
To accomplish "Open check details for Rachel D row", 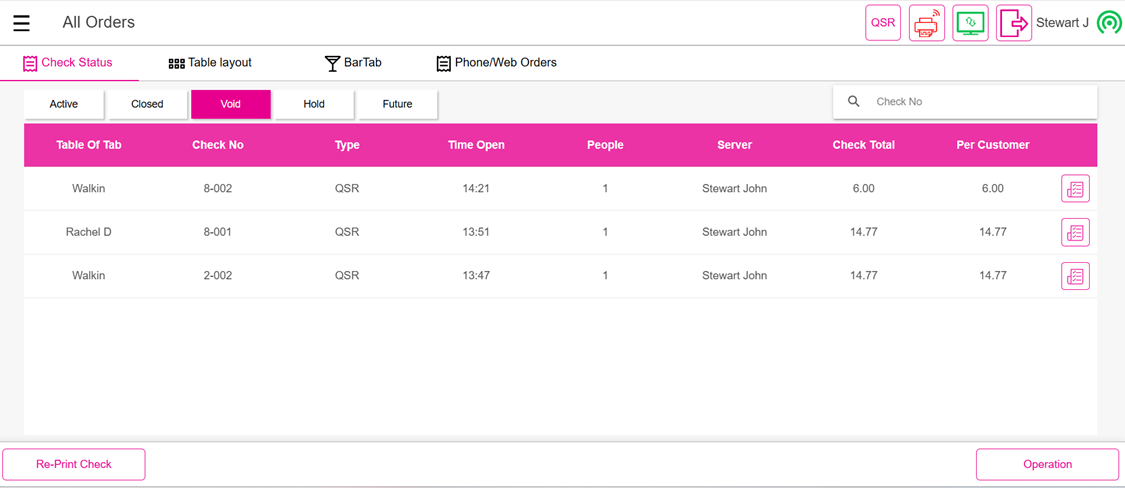I will tap(1075, 233).
